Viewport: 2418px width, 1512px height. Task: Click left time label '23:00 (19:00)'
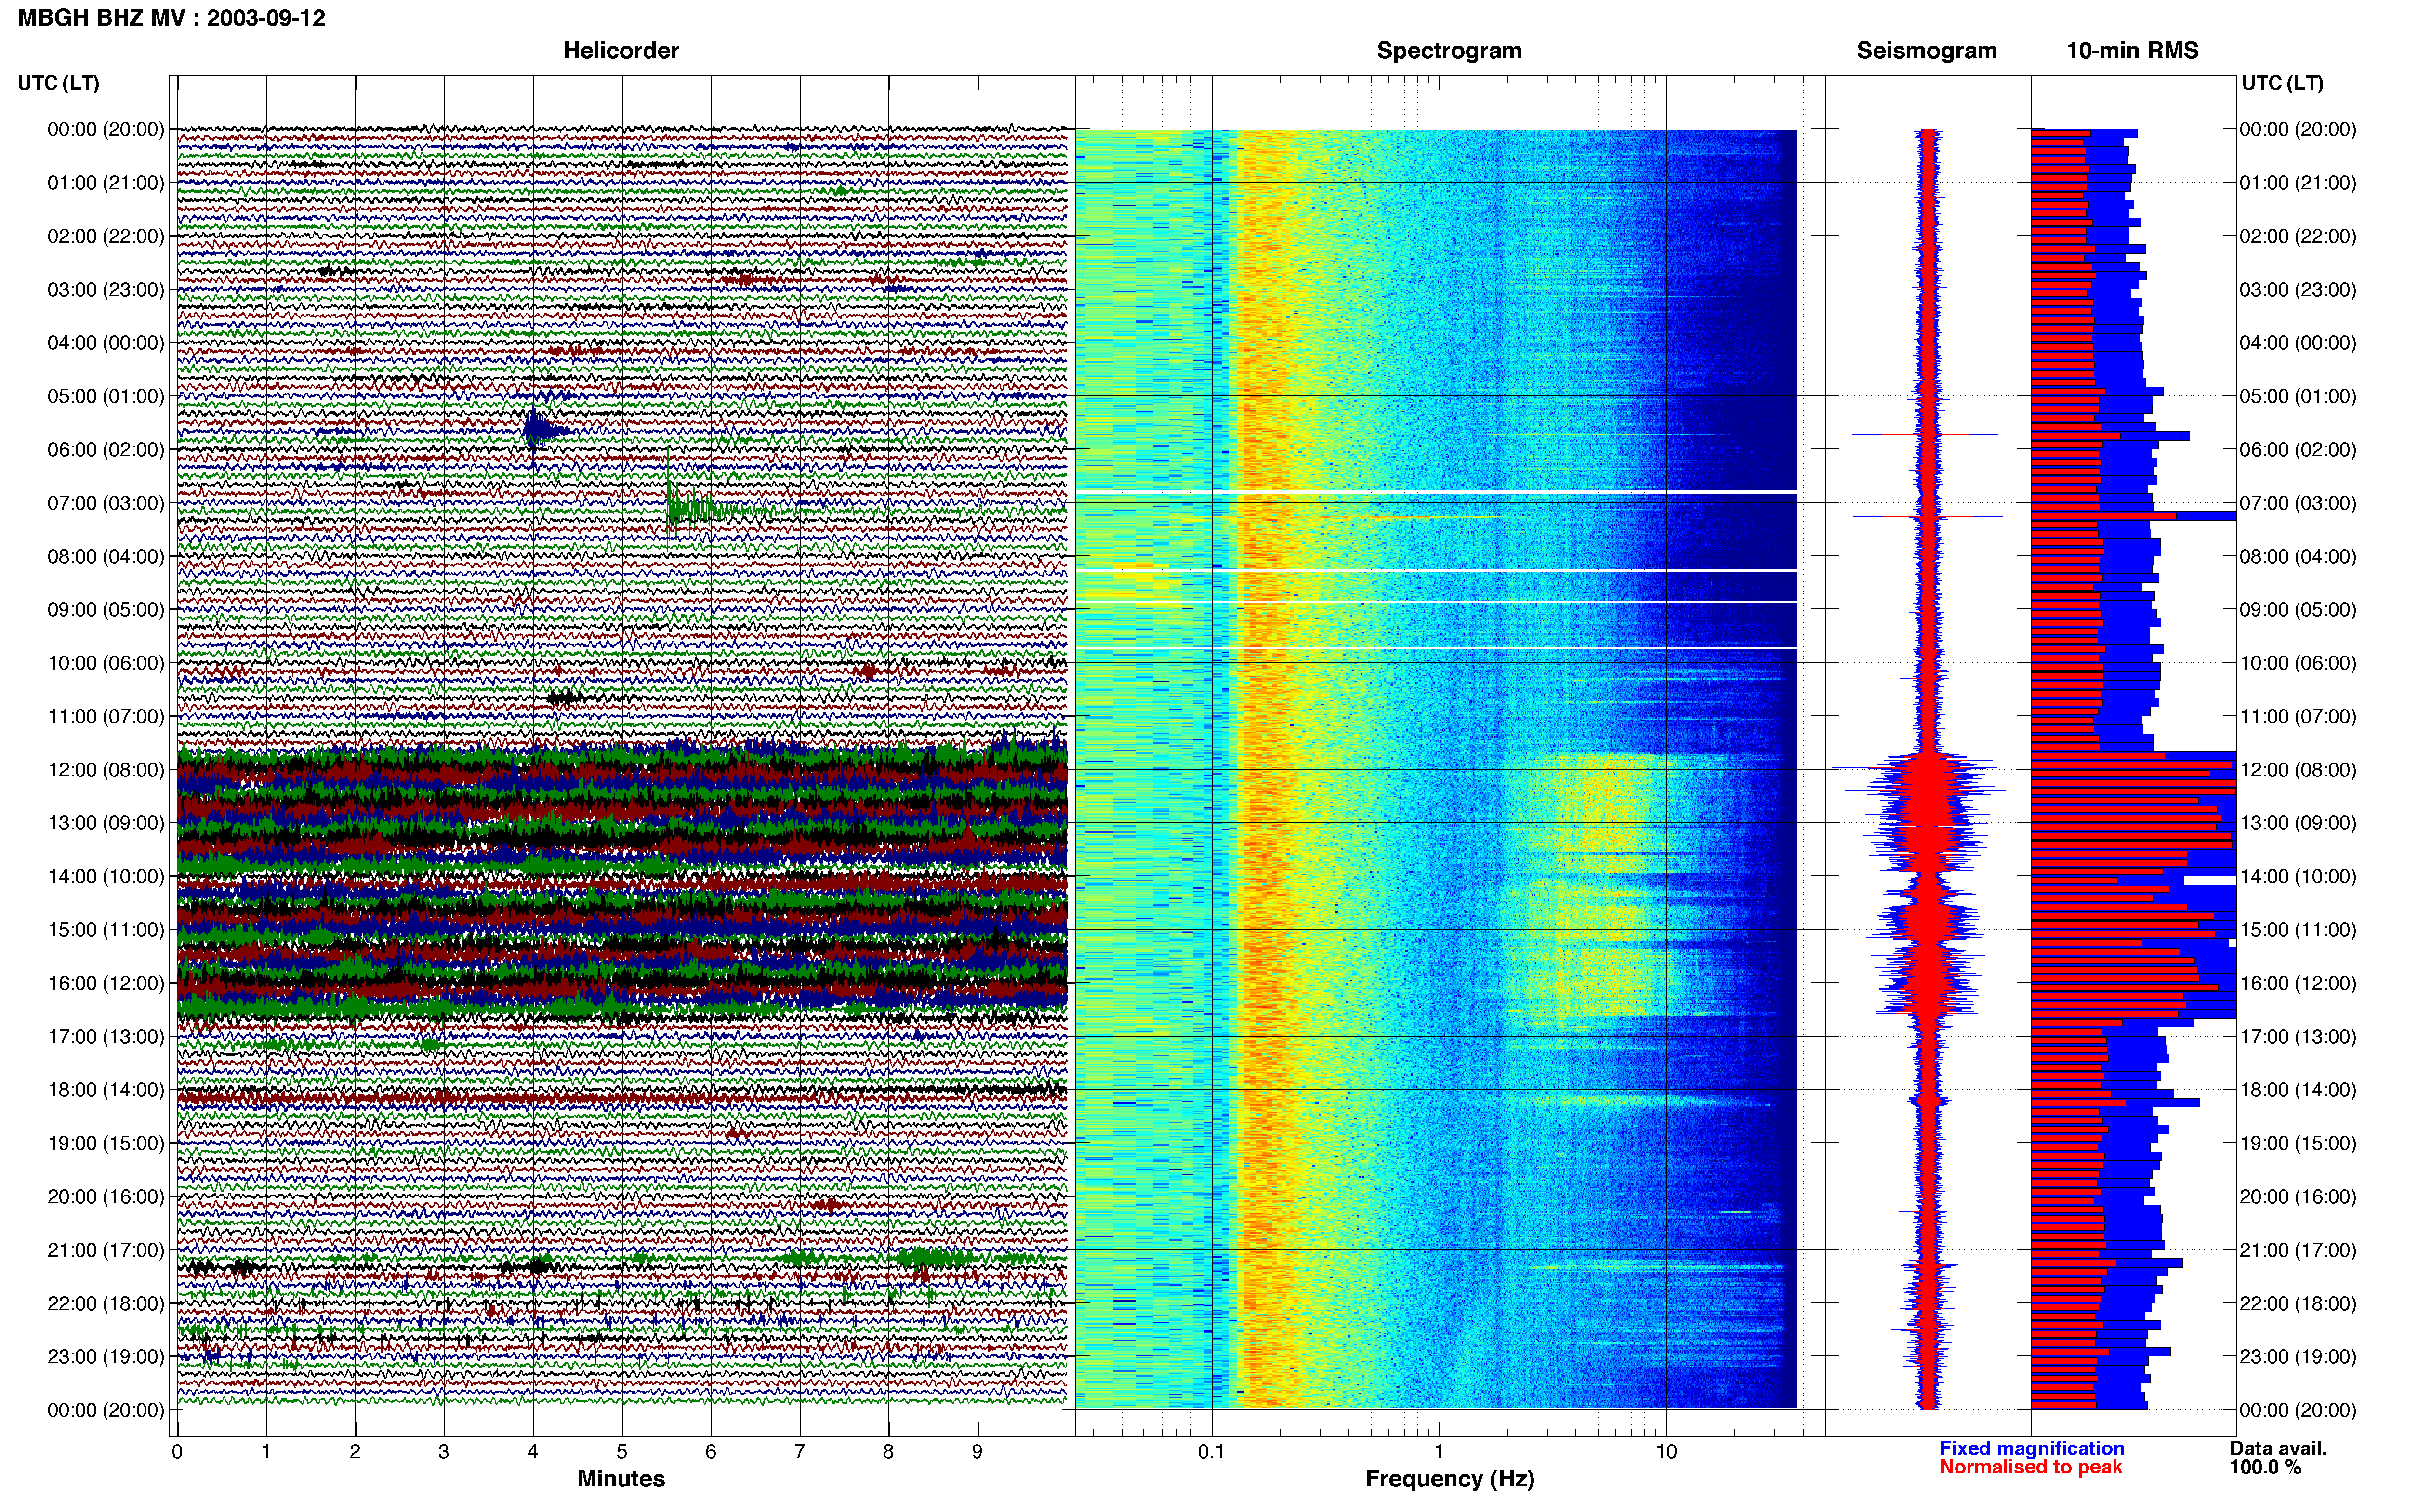[x=105, y=1357]
